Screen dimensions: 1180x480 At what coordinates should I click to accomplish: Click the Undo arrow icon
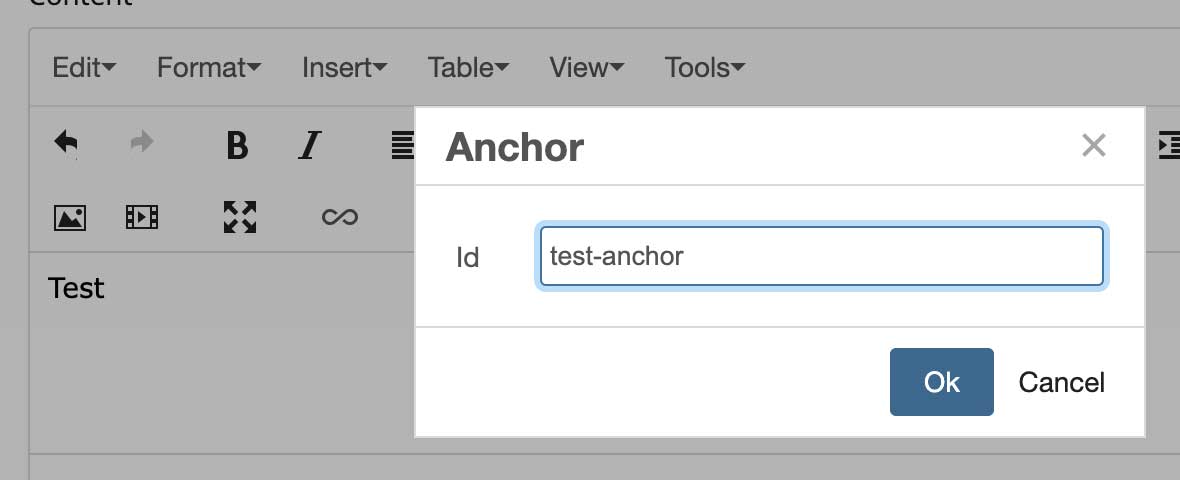pyautogui.click(x=67, y=145)
